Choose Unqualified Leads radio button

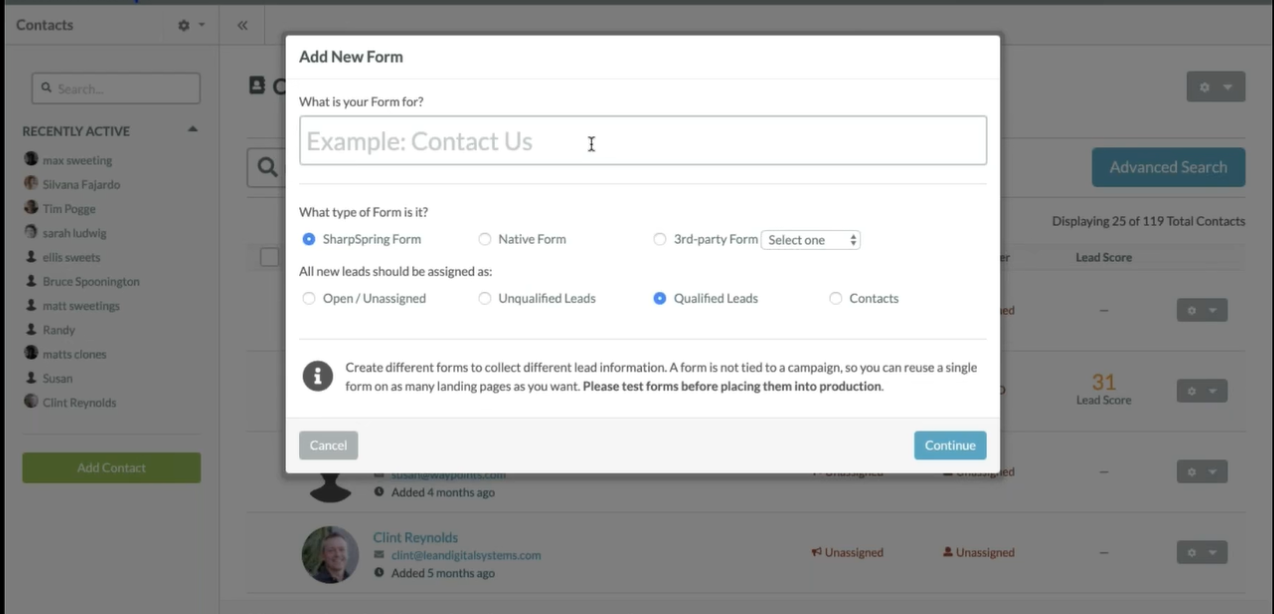[x=485, y=298]
